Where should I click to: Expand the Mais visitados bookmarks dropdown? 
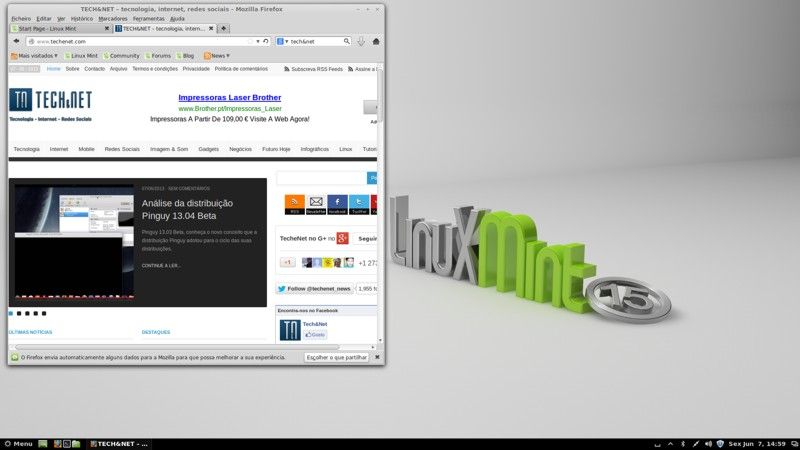tap(34, 56)
